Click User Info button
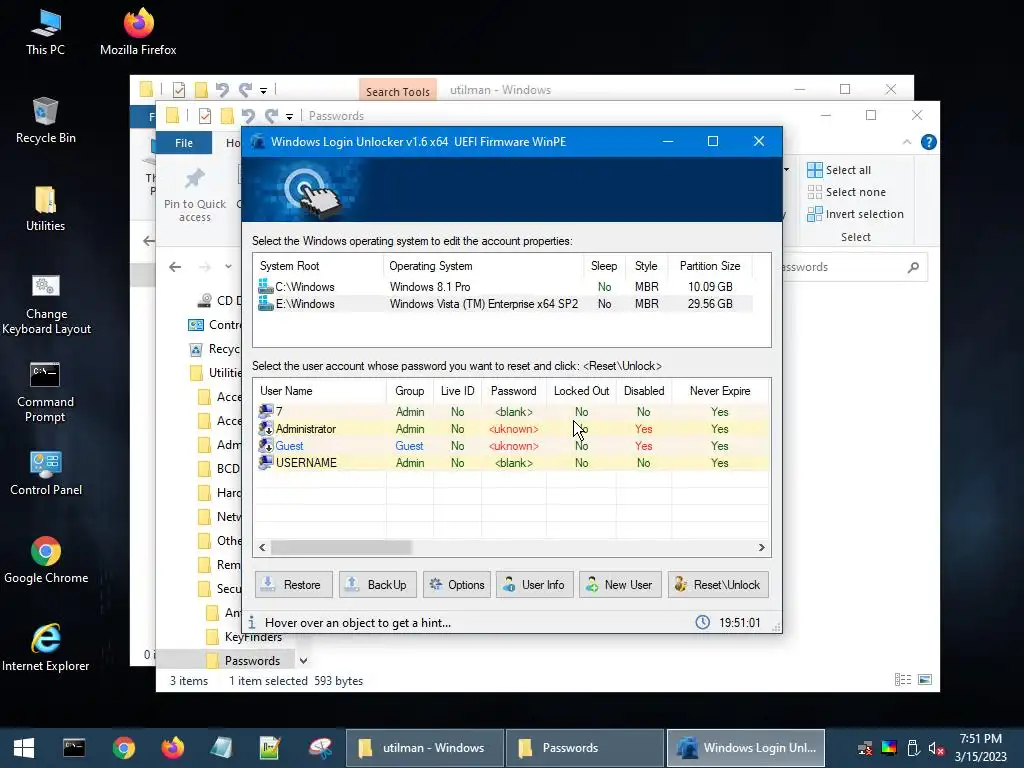 (x=534, y=584)
